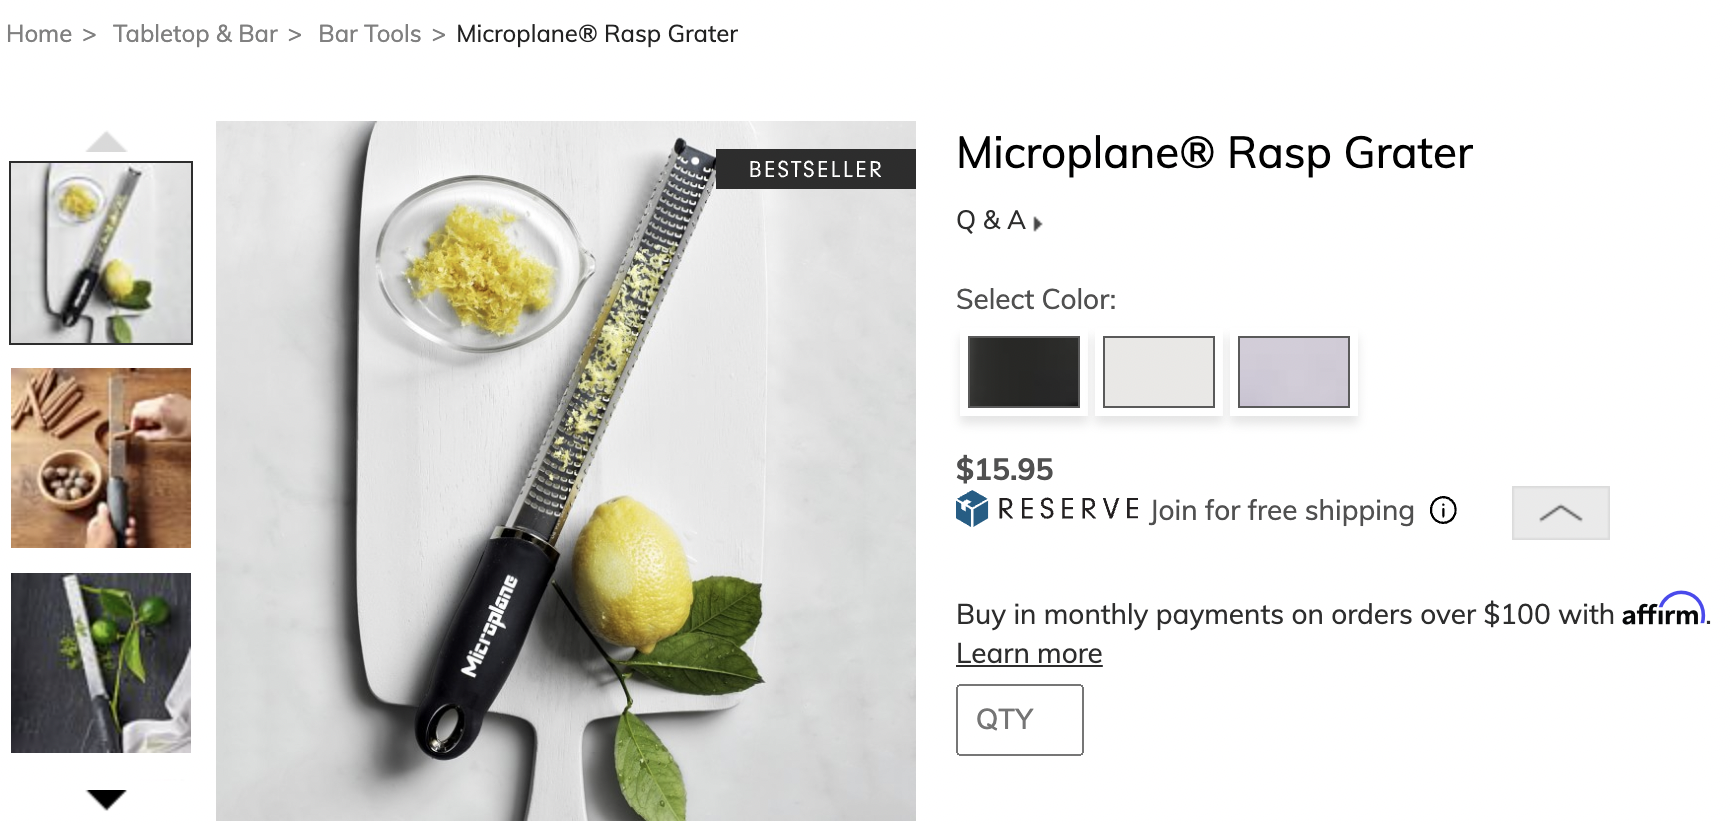Collapse panel using the chevron-up button
Image resolution: width=1732 pixels, height=824 pixels.
(1560, 513)
